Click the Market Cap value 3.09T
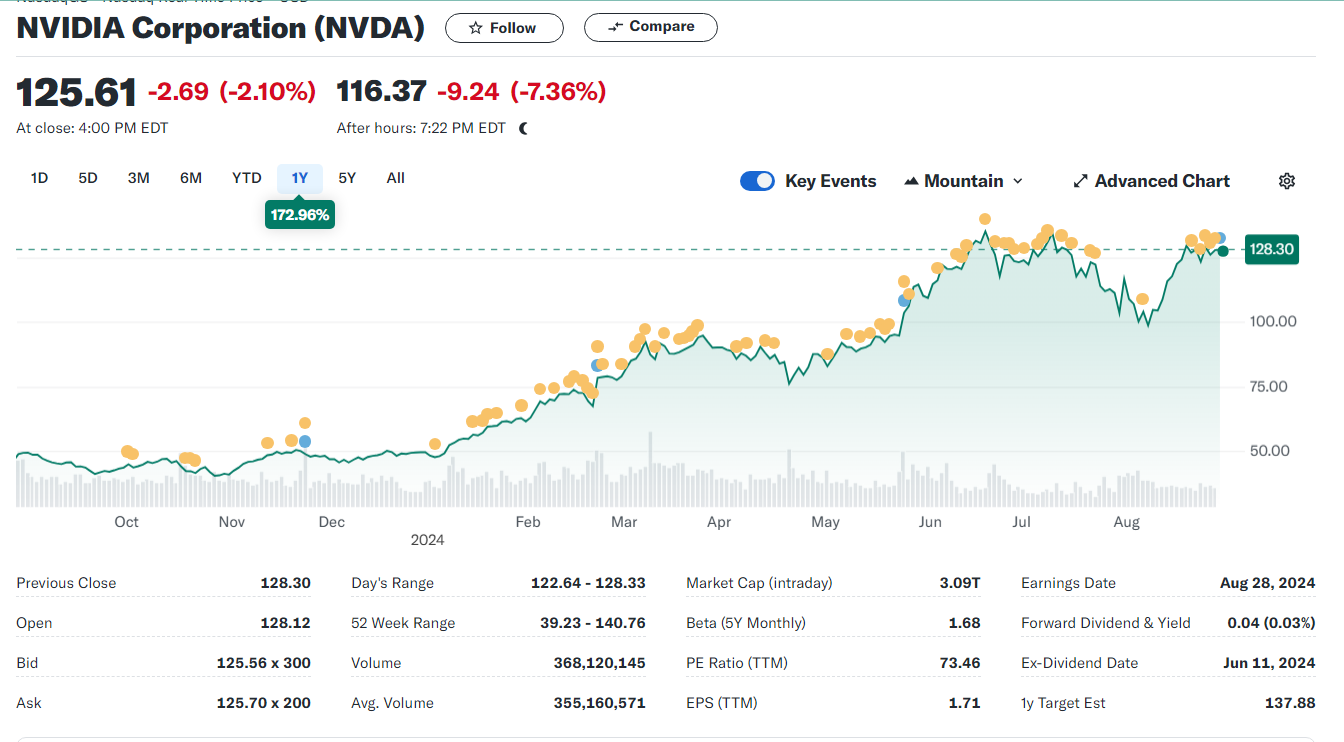This screenshot has width=1344, height=742. click(960, 583)
